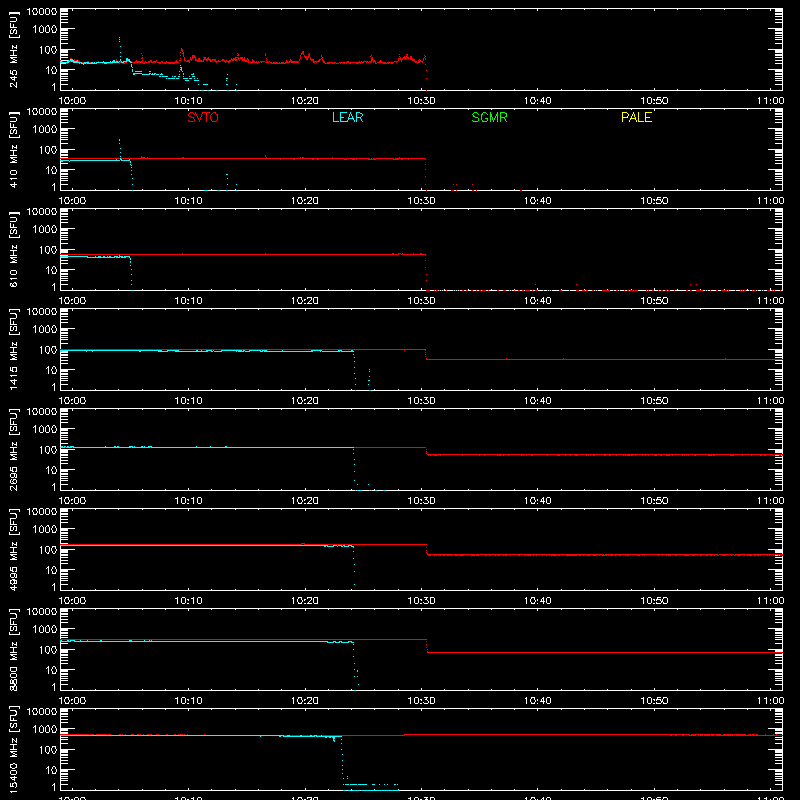The height and width of the screenshot is (800, 800).
Task: Click the 11:00 tick label of 610 MHz panel
Action: pos(770,301)
